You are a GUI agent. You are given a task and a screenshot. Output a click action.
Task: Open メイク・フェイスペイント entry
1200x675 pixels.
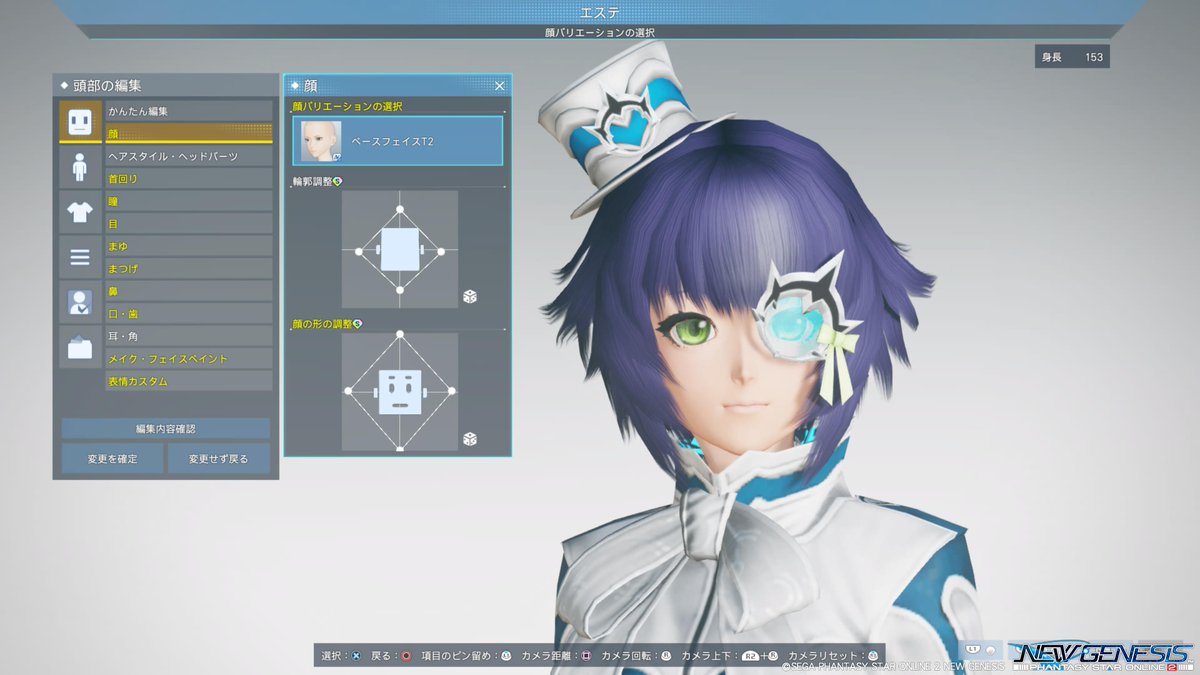tap(189, 358)
